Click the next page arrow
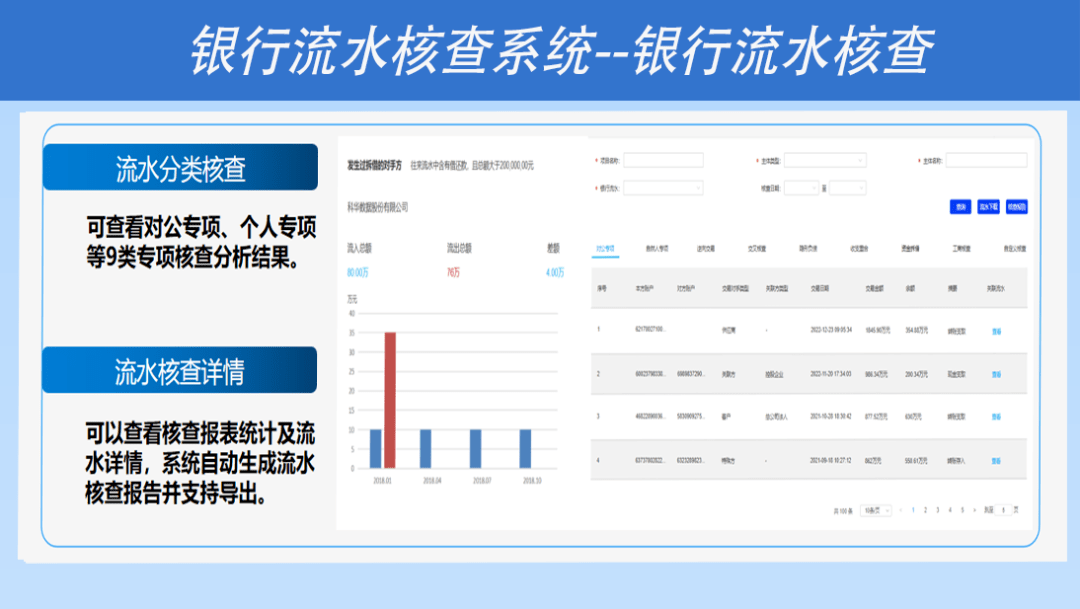 [974, 510]
